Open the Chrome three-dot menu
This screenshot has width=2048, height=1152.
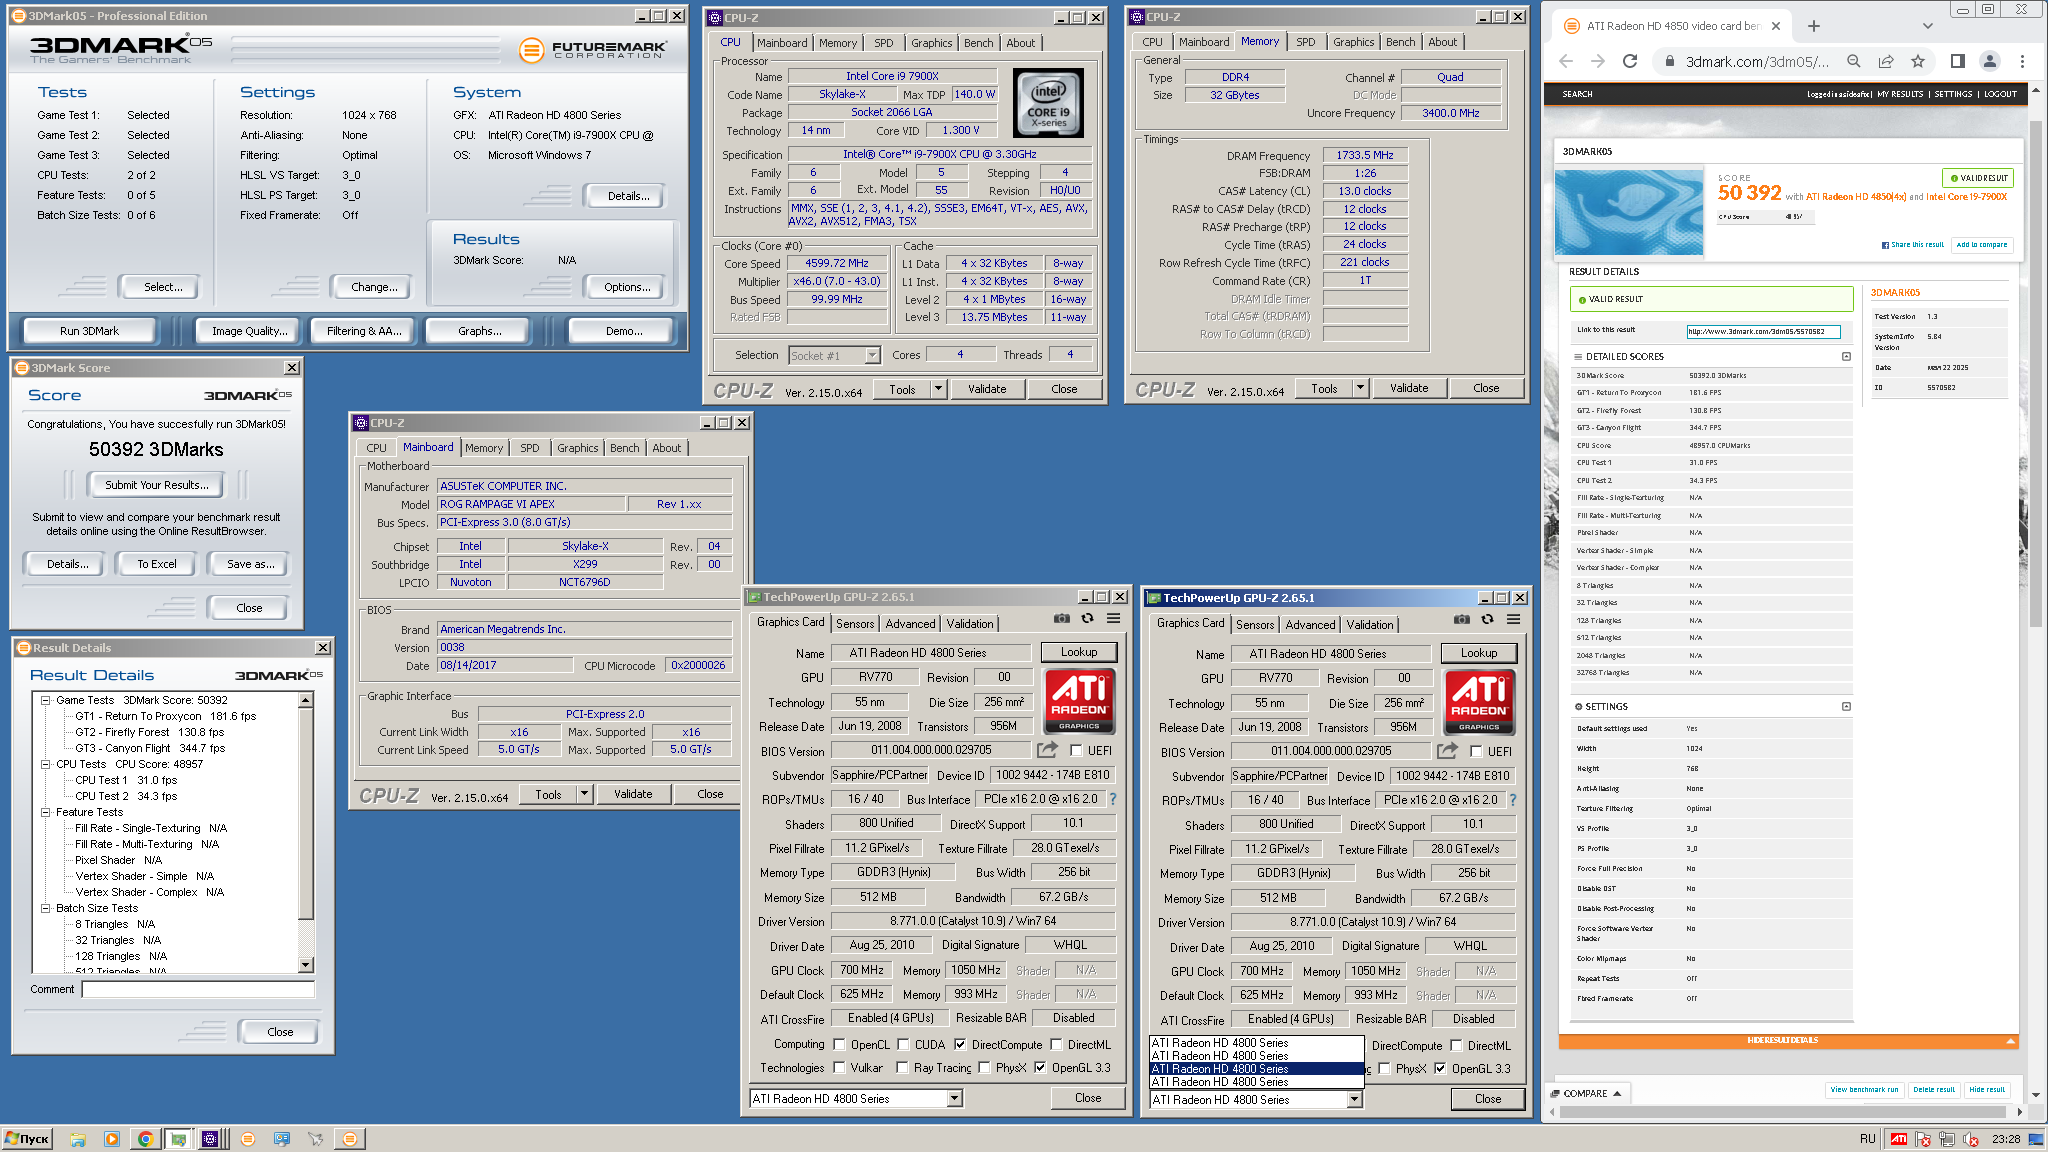point(2022,61)
